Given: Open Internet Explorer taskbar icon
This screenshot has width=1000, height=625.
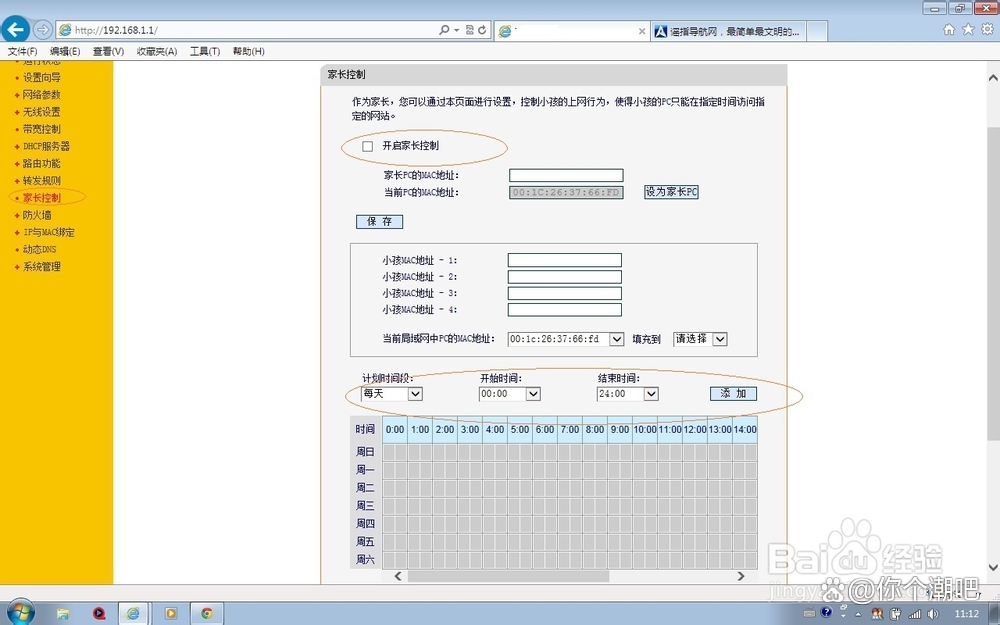Looking at the screenshot, I should [133, 614].
